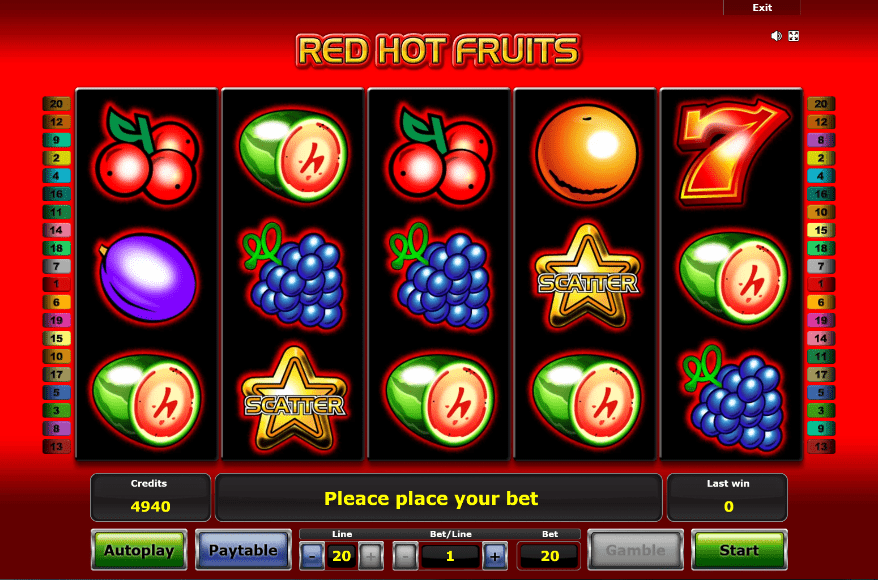Select the cherries on the first reel

coord(148,153)
